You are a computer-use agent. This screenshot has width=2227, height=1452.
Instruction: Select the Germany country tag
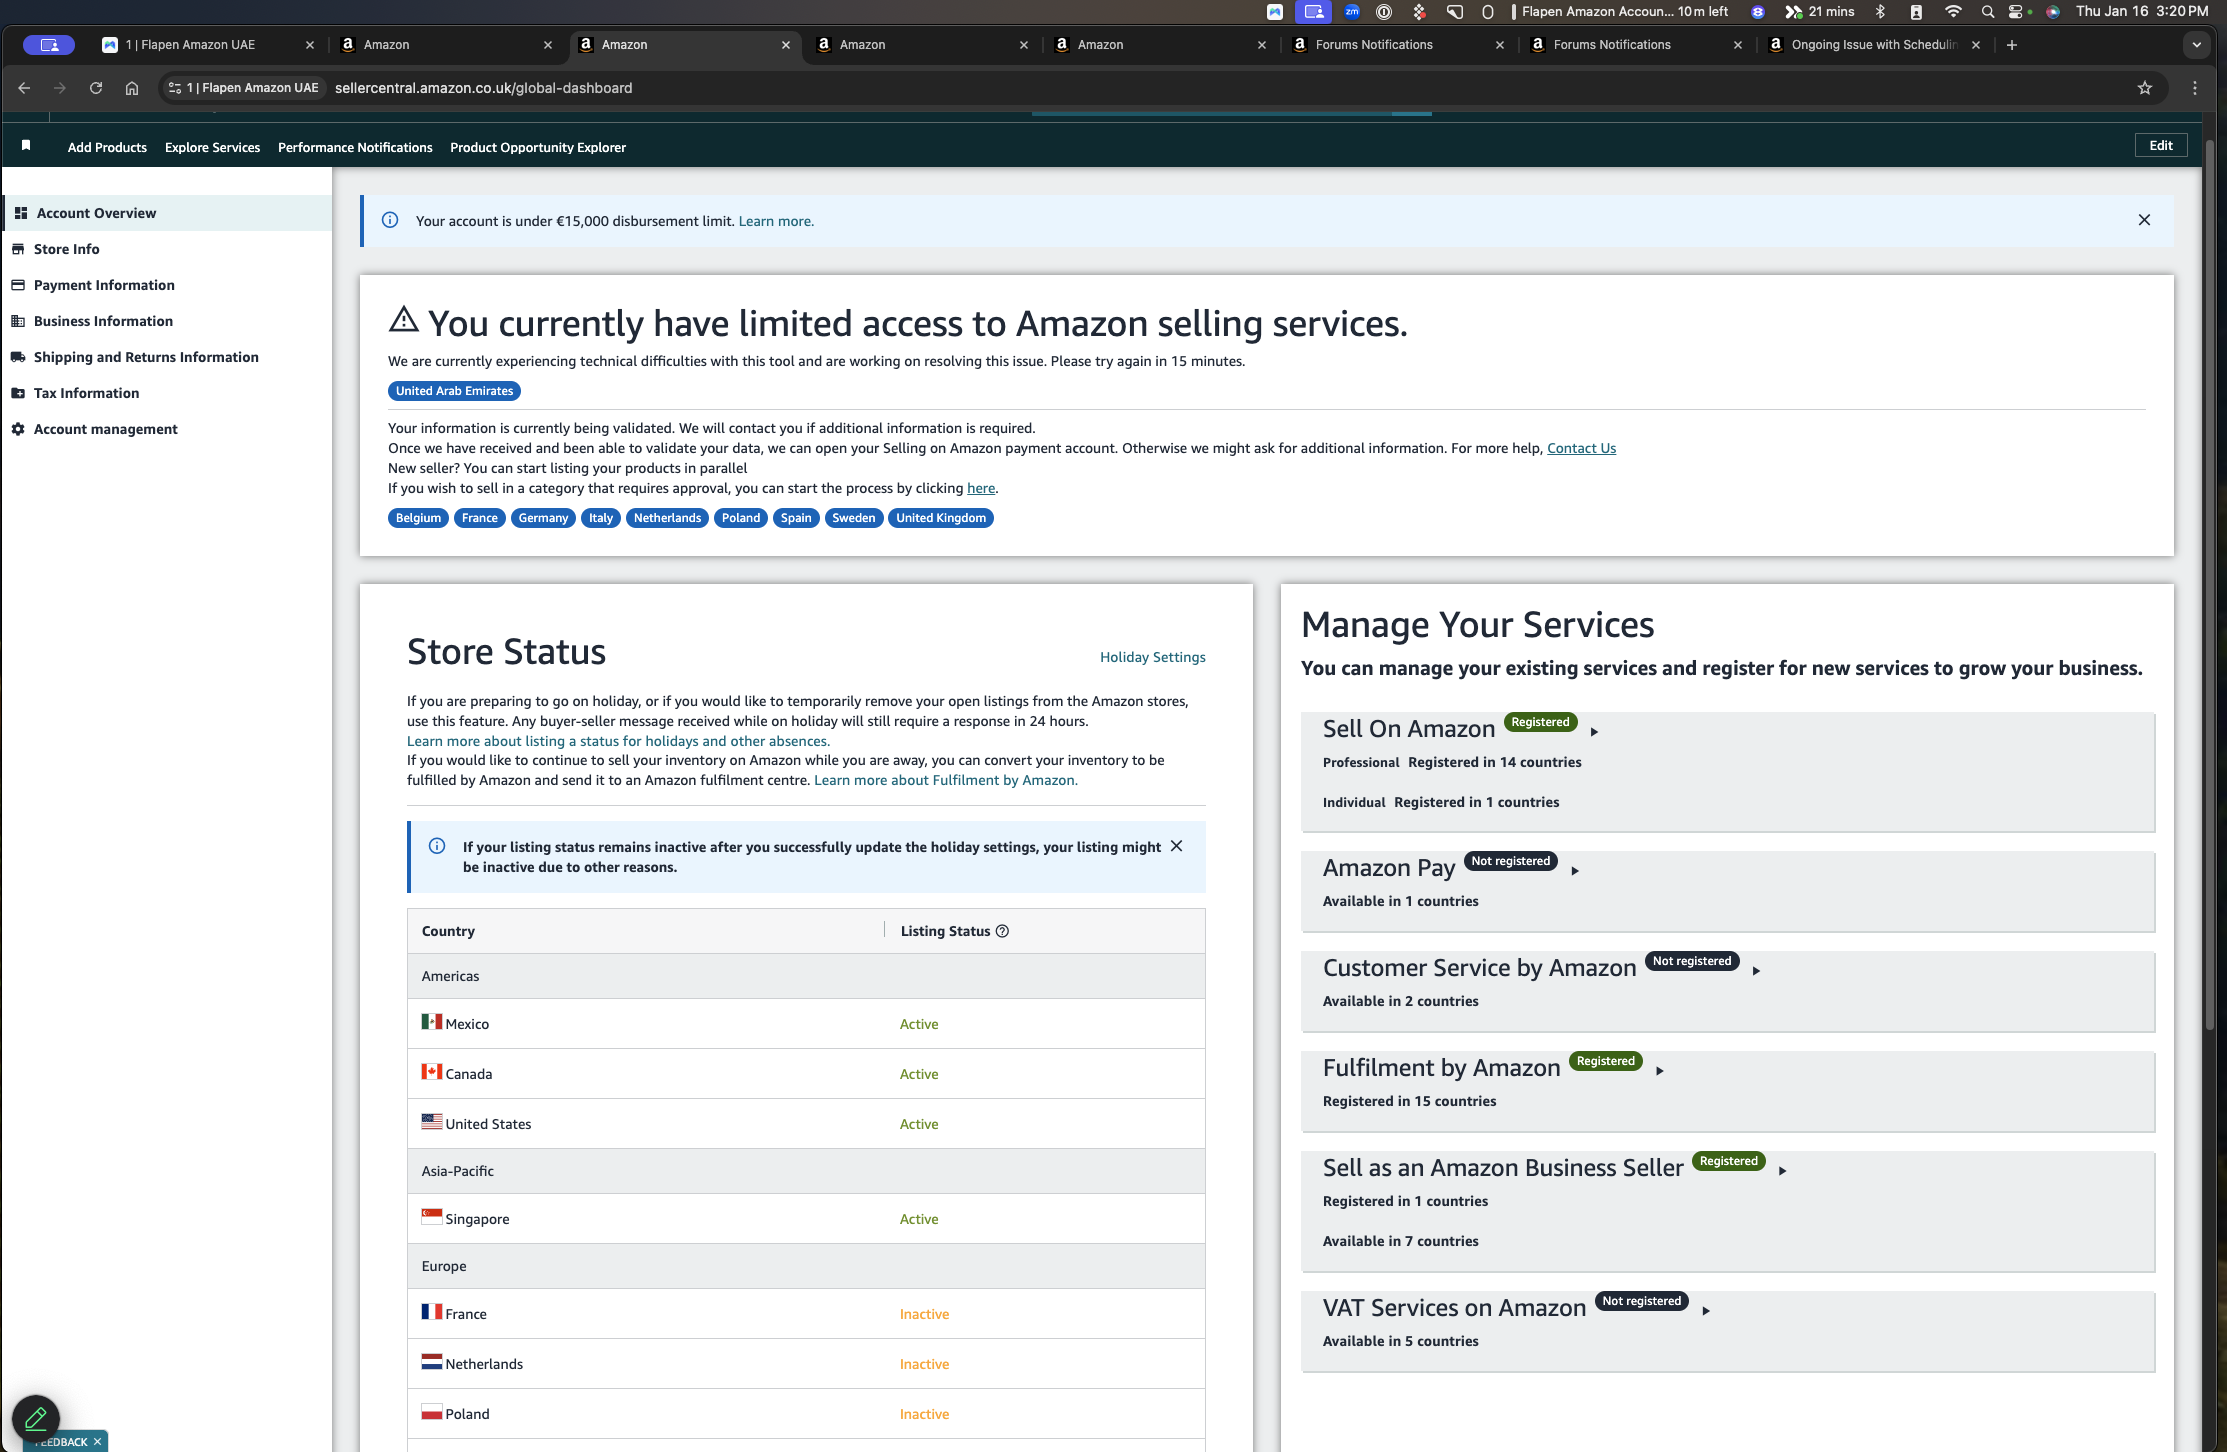pyautogui.click(x=543, y=518)
